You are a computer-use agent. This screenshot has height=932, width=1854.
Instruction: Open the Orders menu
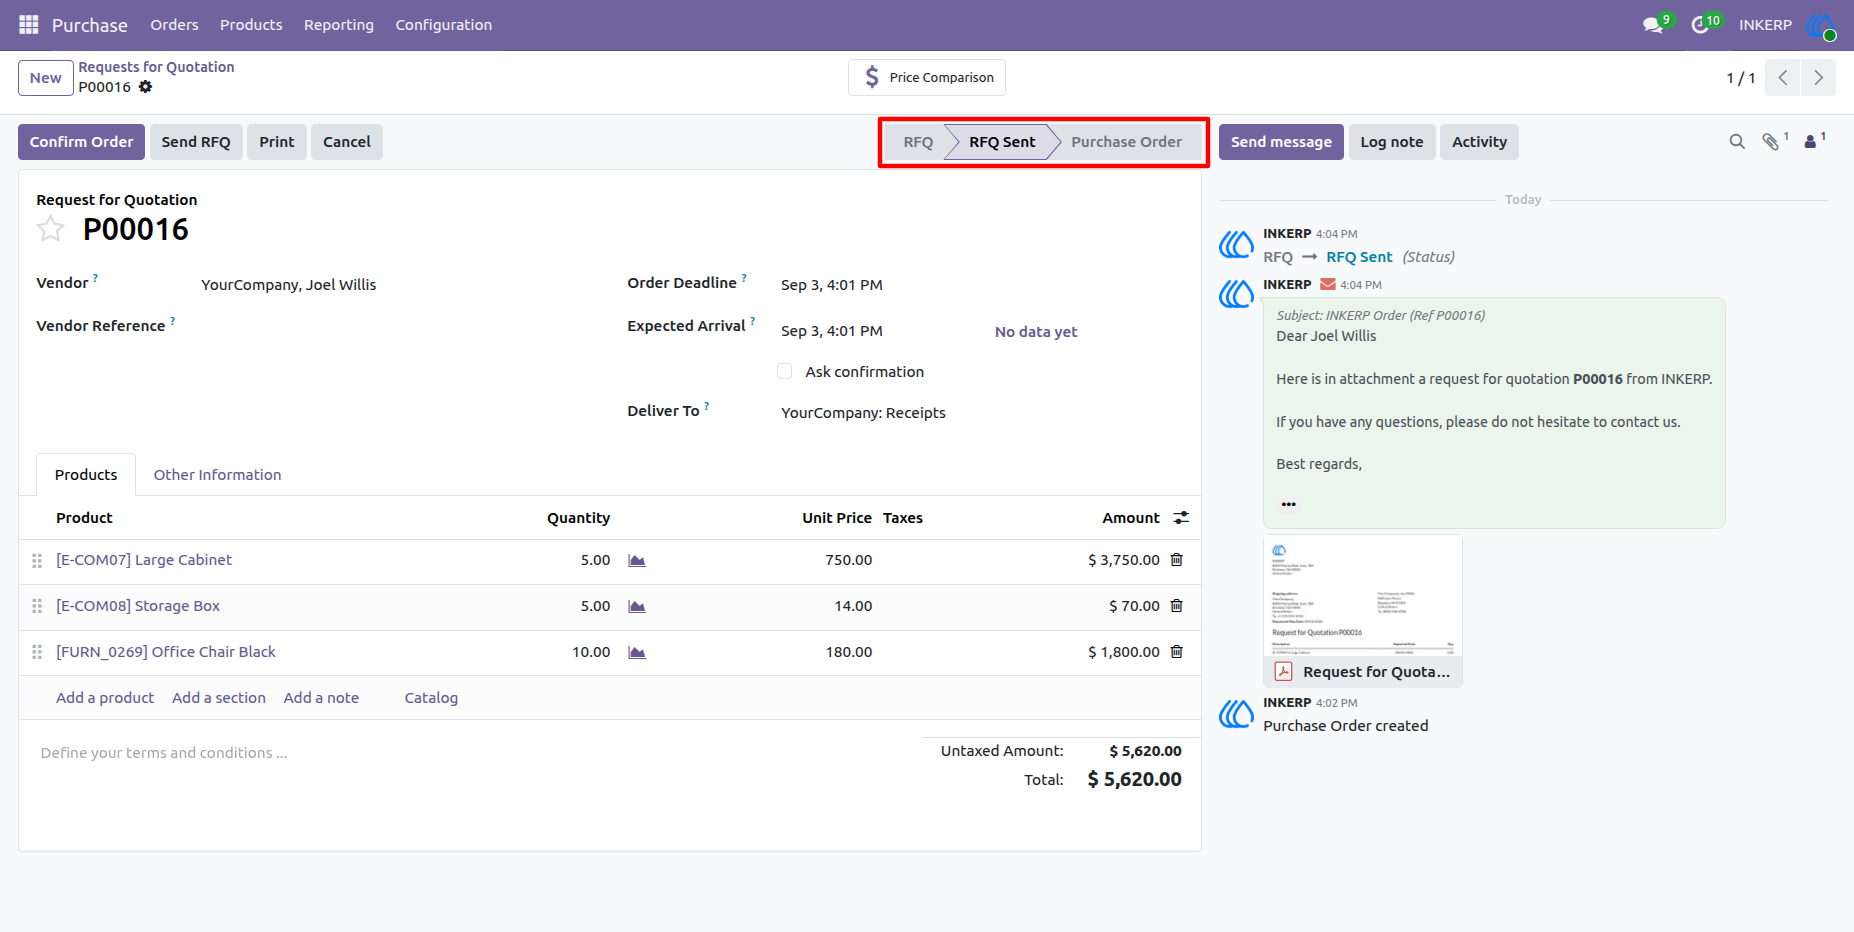click(x=174, y=25)
